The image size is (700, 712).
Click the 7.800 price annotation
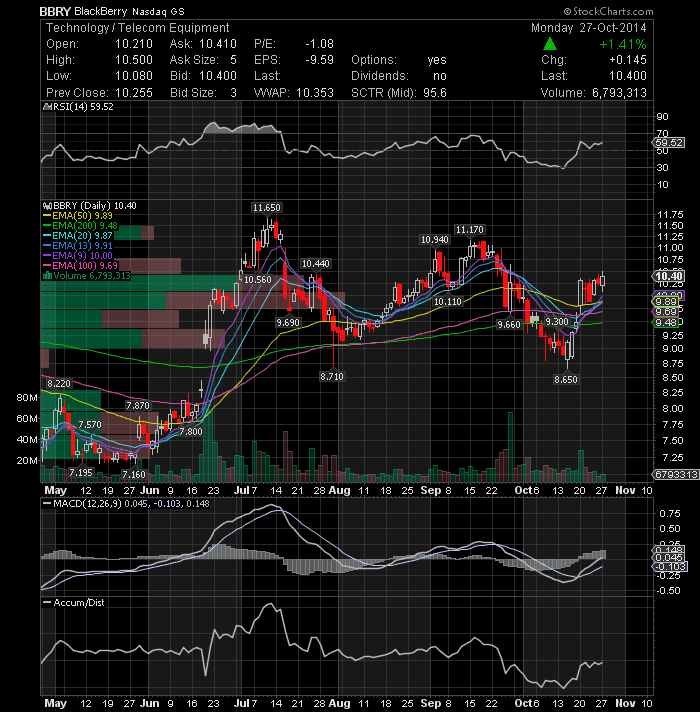(x=191, y=431)
